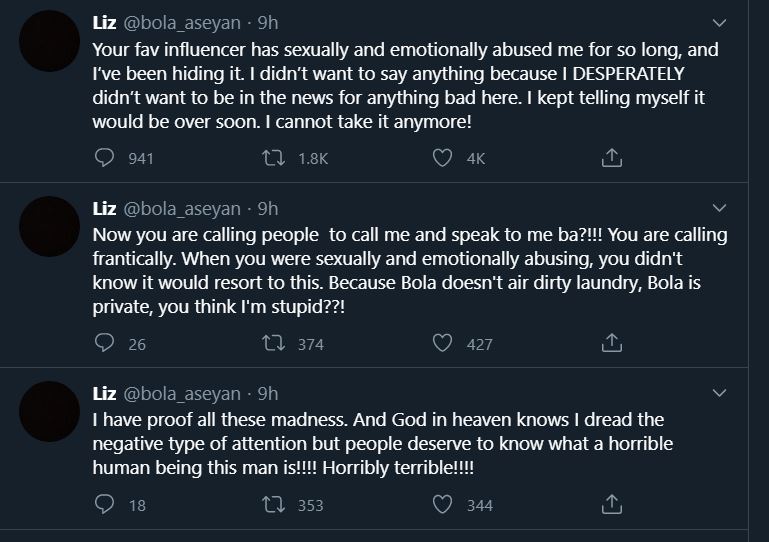This screenshot has height=542, width=769.
Task: Expand the second tweet's chevron menu
Action: pyautogui.click(x=719, y=208)
